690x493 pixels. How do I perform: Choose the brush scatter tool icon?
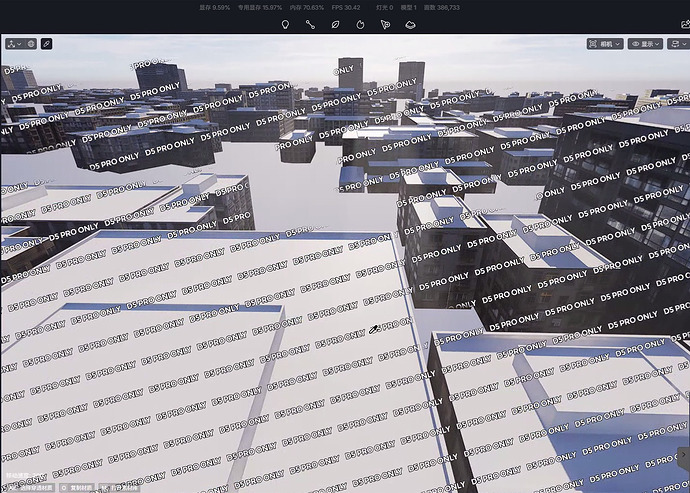tap(385, 25)
